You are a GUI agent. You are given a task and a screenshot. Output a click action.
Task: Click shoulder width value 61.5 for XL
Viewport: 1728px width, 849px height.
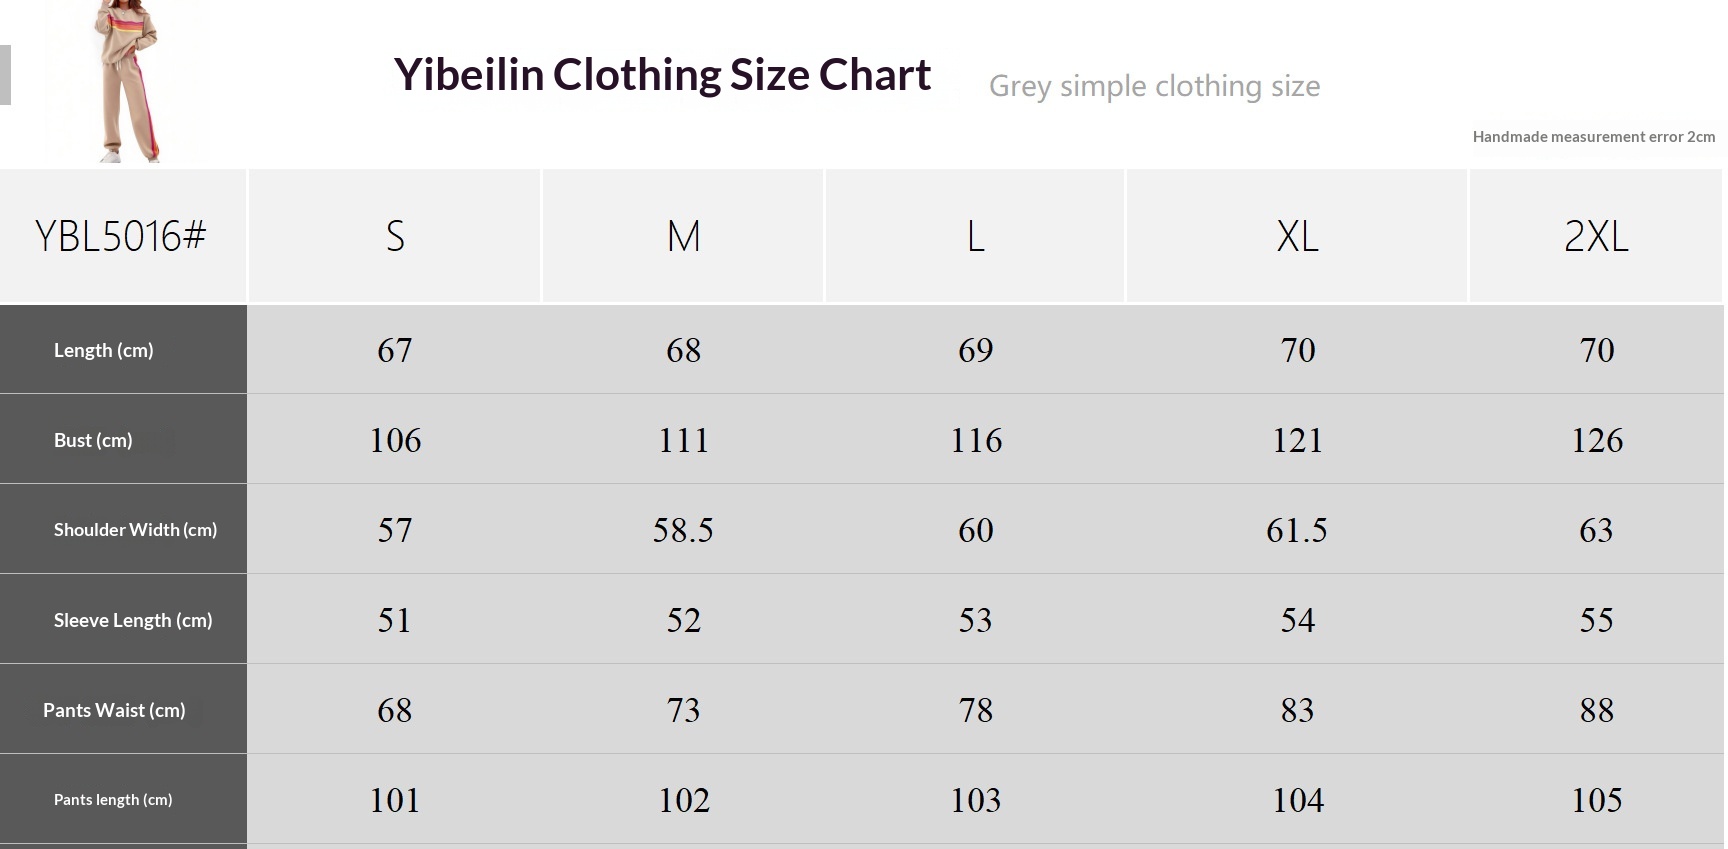coord(1297,530)
